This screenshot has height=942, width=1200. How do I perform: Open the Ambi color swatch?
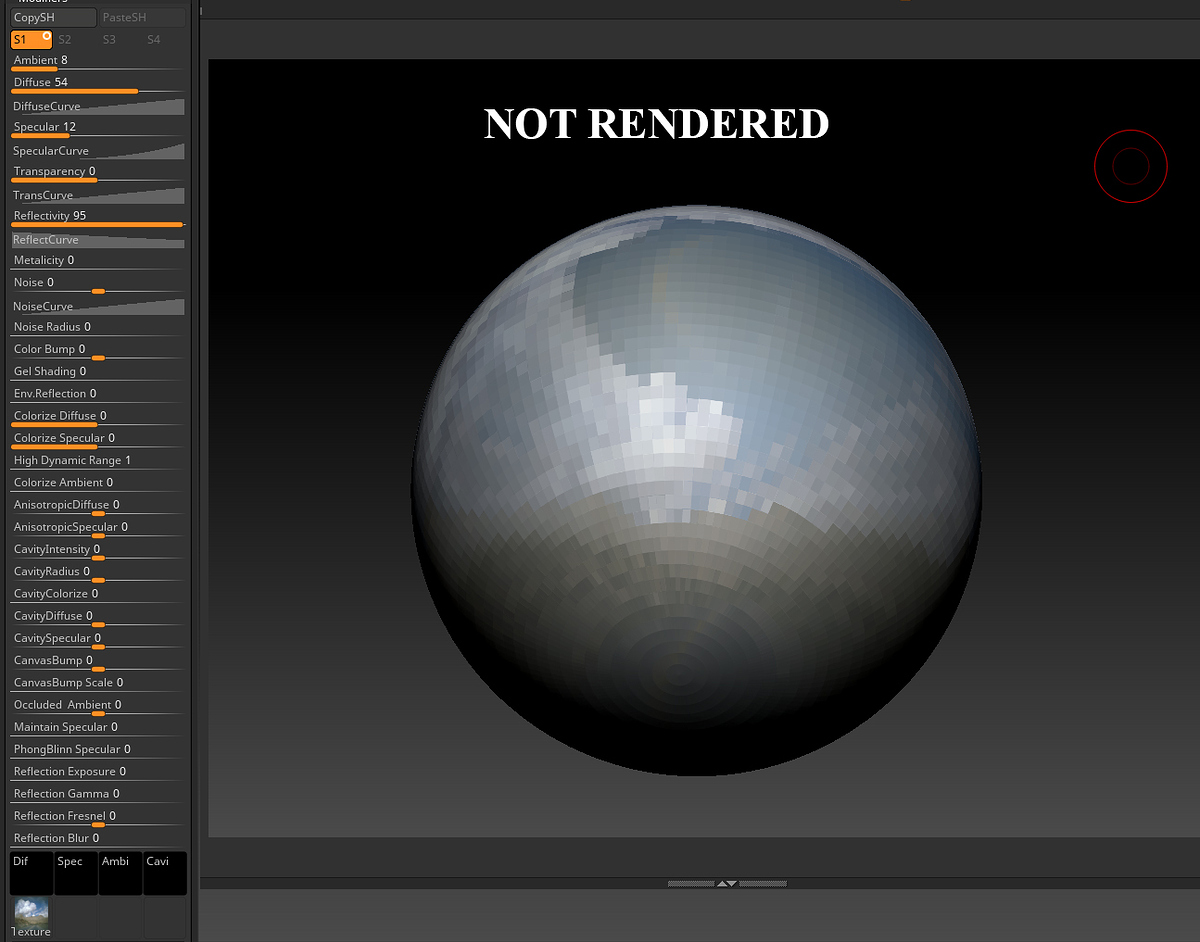pos(120,873)
